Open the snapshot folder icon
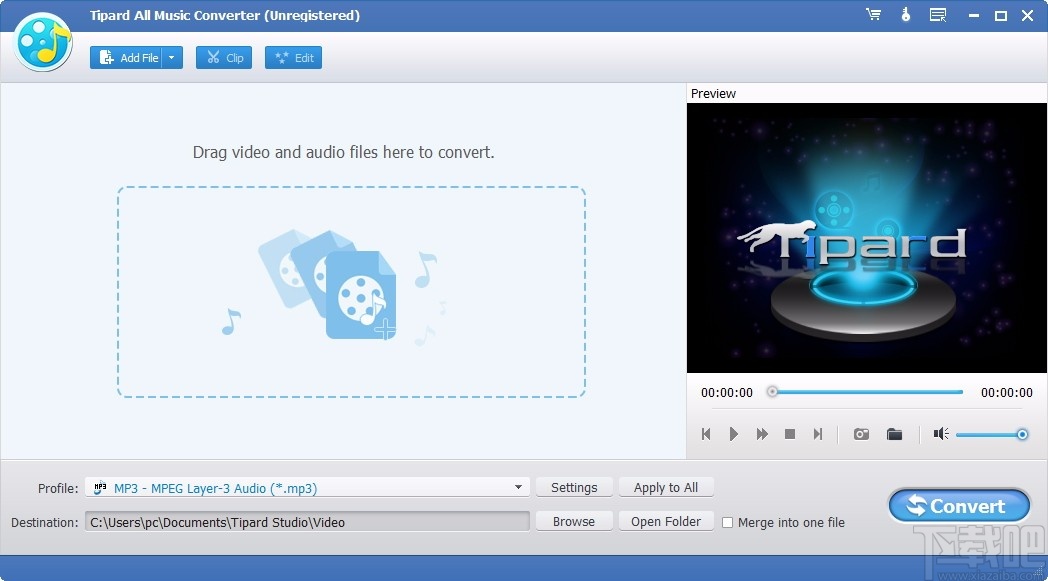 (894, 434)
